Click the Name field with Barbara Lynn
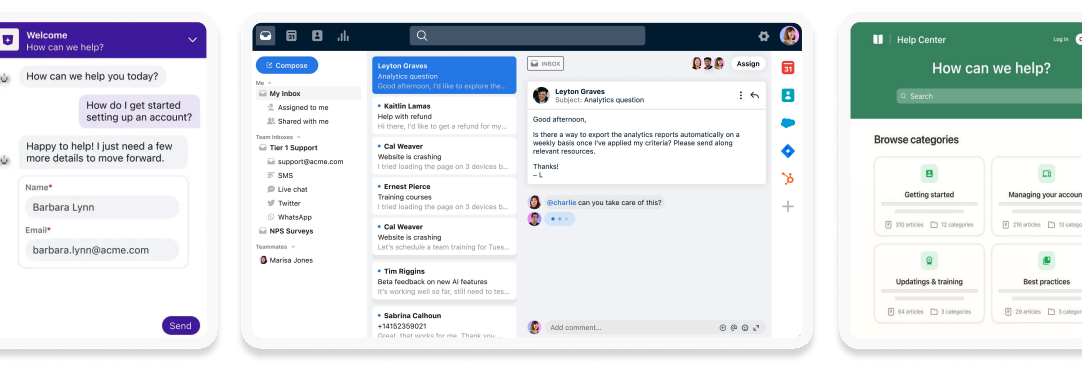The image size is (1082, 375). click(102, 207)
